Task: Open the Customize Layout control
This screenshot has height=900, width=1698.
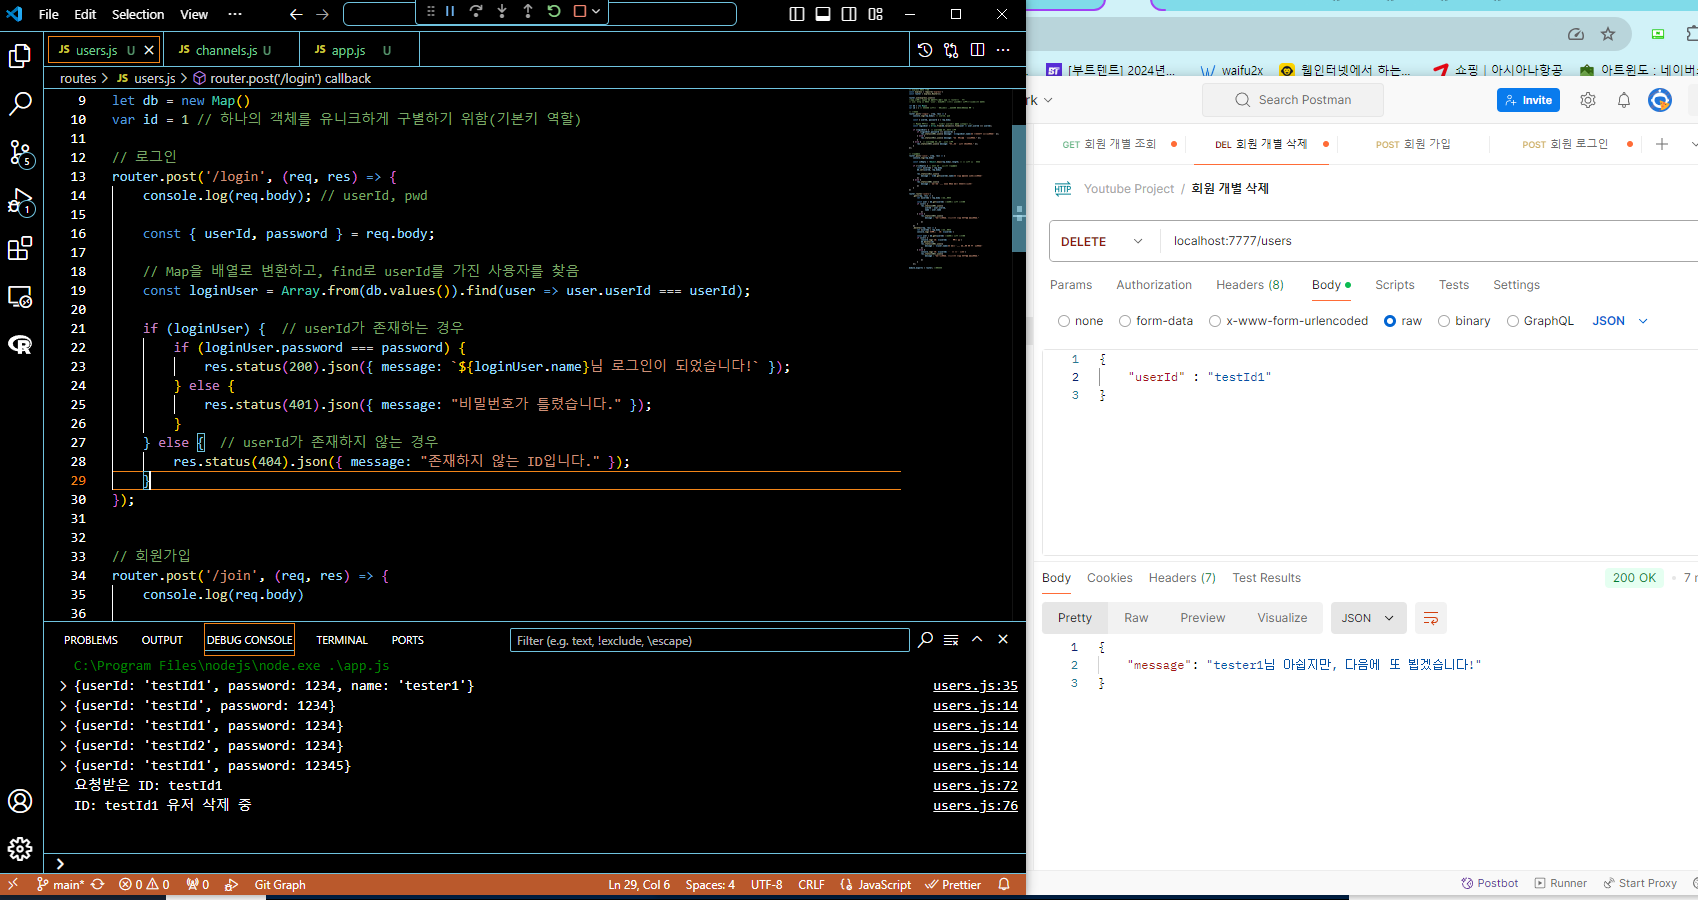Action: [876, 14]
